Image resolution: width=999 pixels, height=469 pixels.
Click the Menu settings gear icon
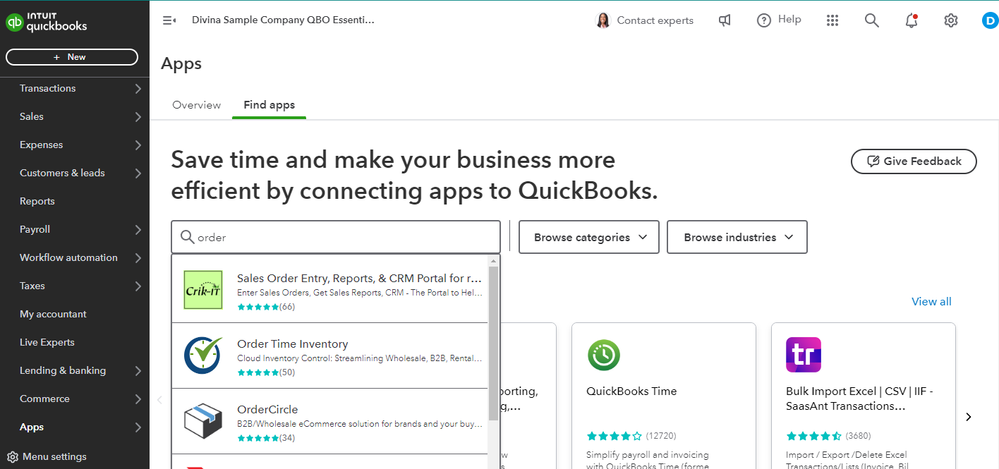click(12, 456)
